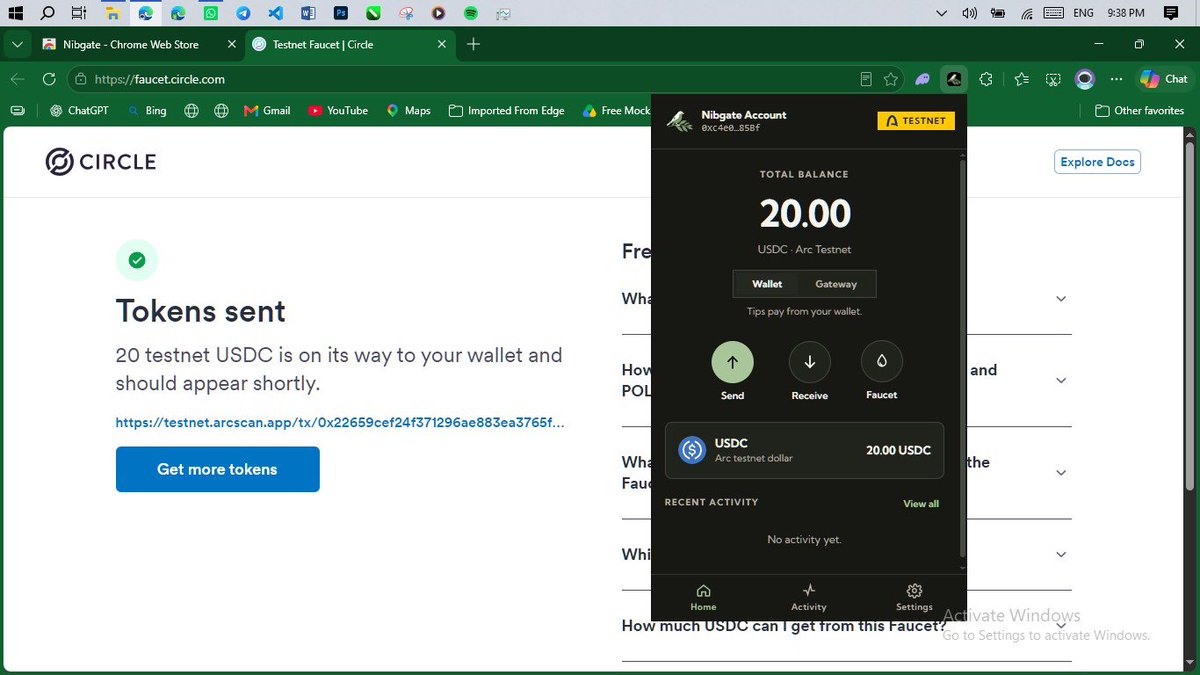The width and height of the screenshot is (1200, 675).
Task: Expand the second FAQ chevron near 'and POL'
Action: pos(1061,381)
